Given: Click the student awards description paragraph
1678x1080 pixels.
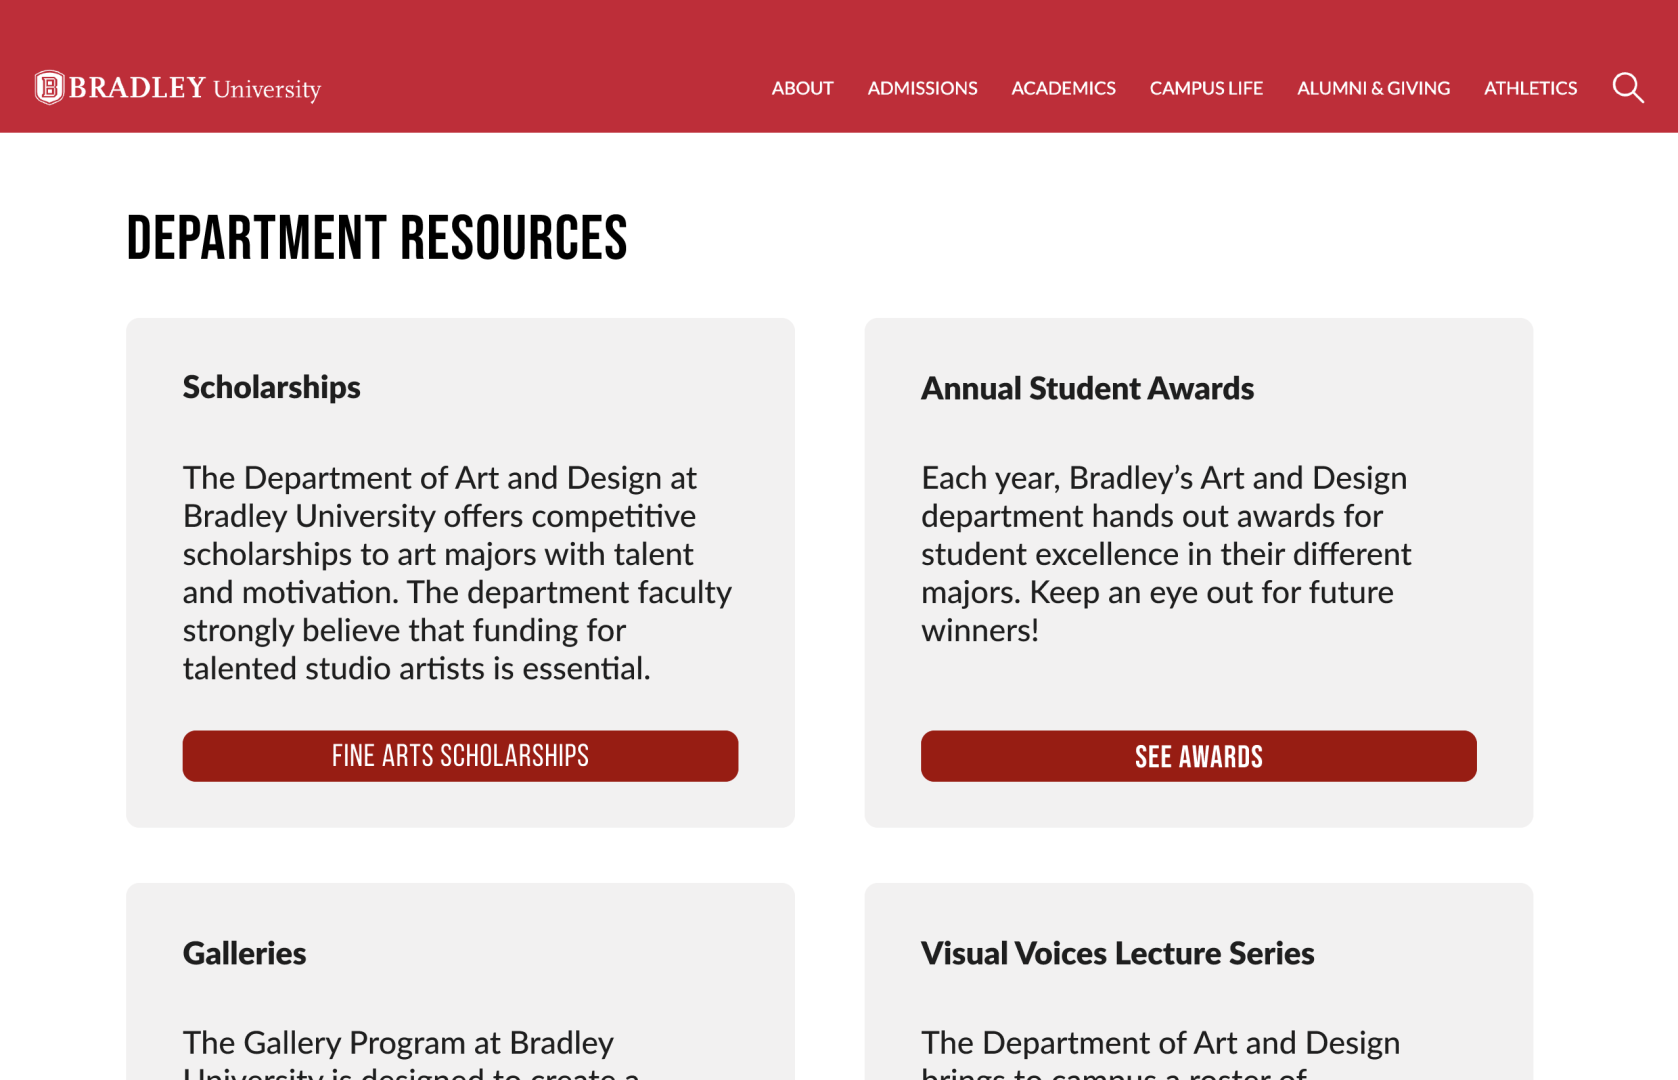Looking at the screenshot, I should (1166, 554).
